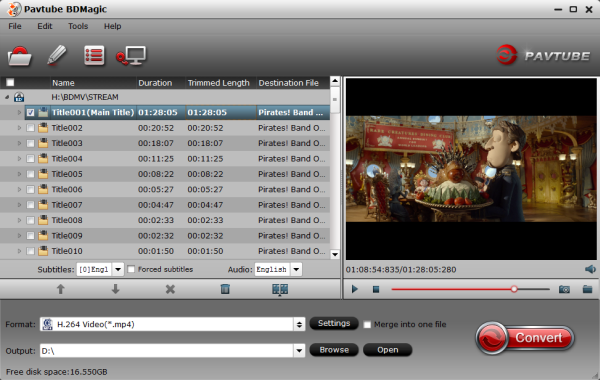Image resolution: width=600 pixels, height=380 pixels.
Task: Click the Trimmed Length column header
Action: coord(221,83)
